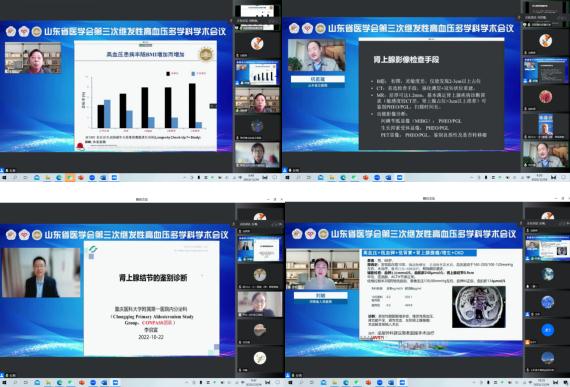Launch Edge in top-right screenshot's taskbar

pos(343,178)
